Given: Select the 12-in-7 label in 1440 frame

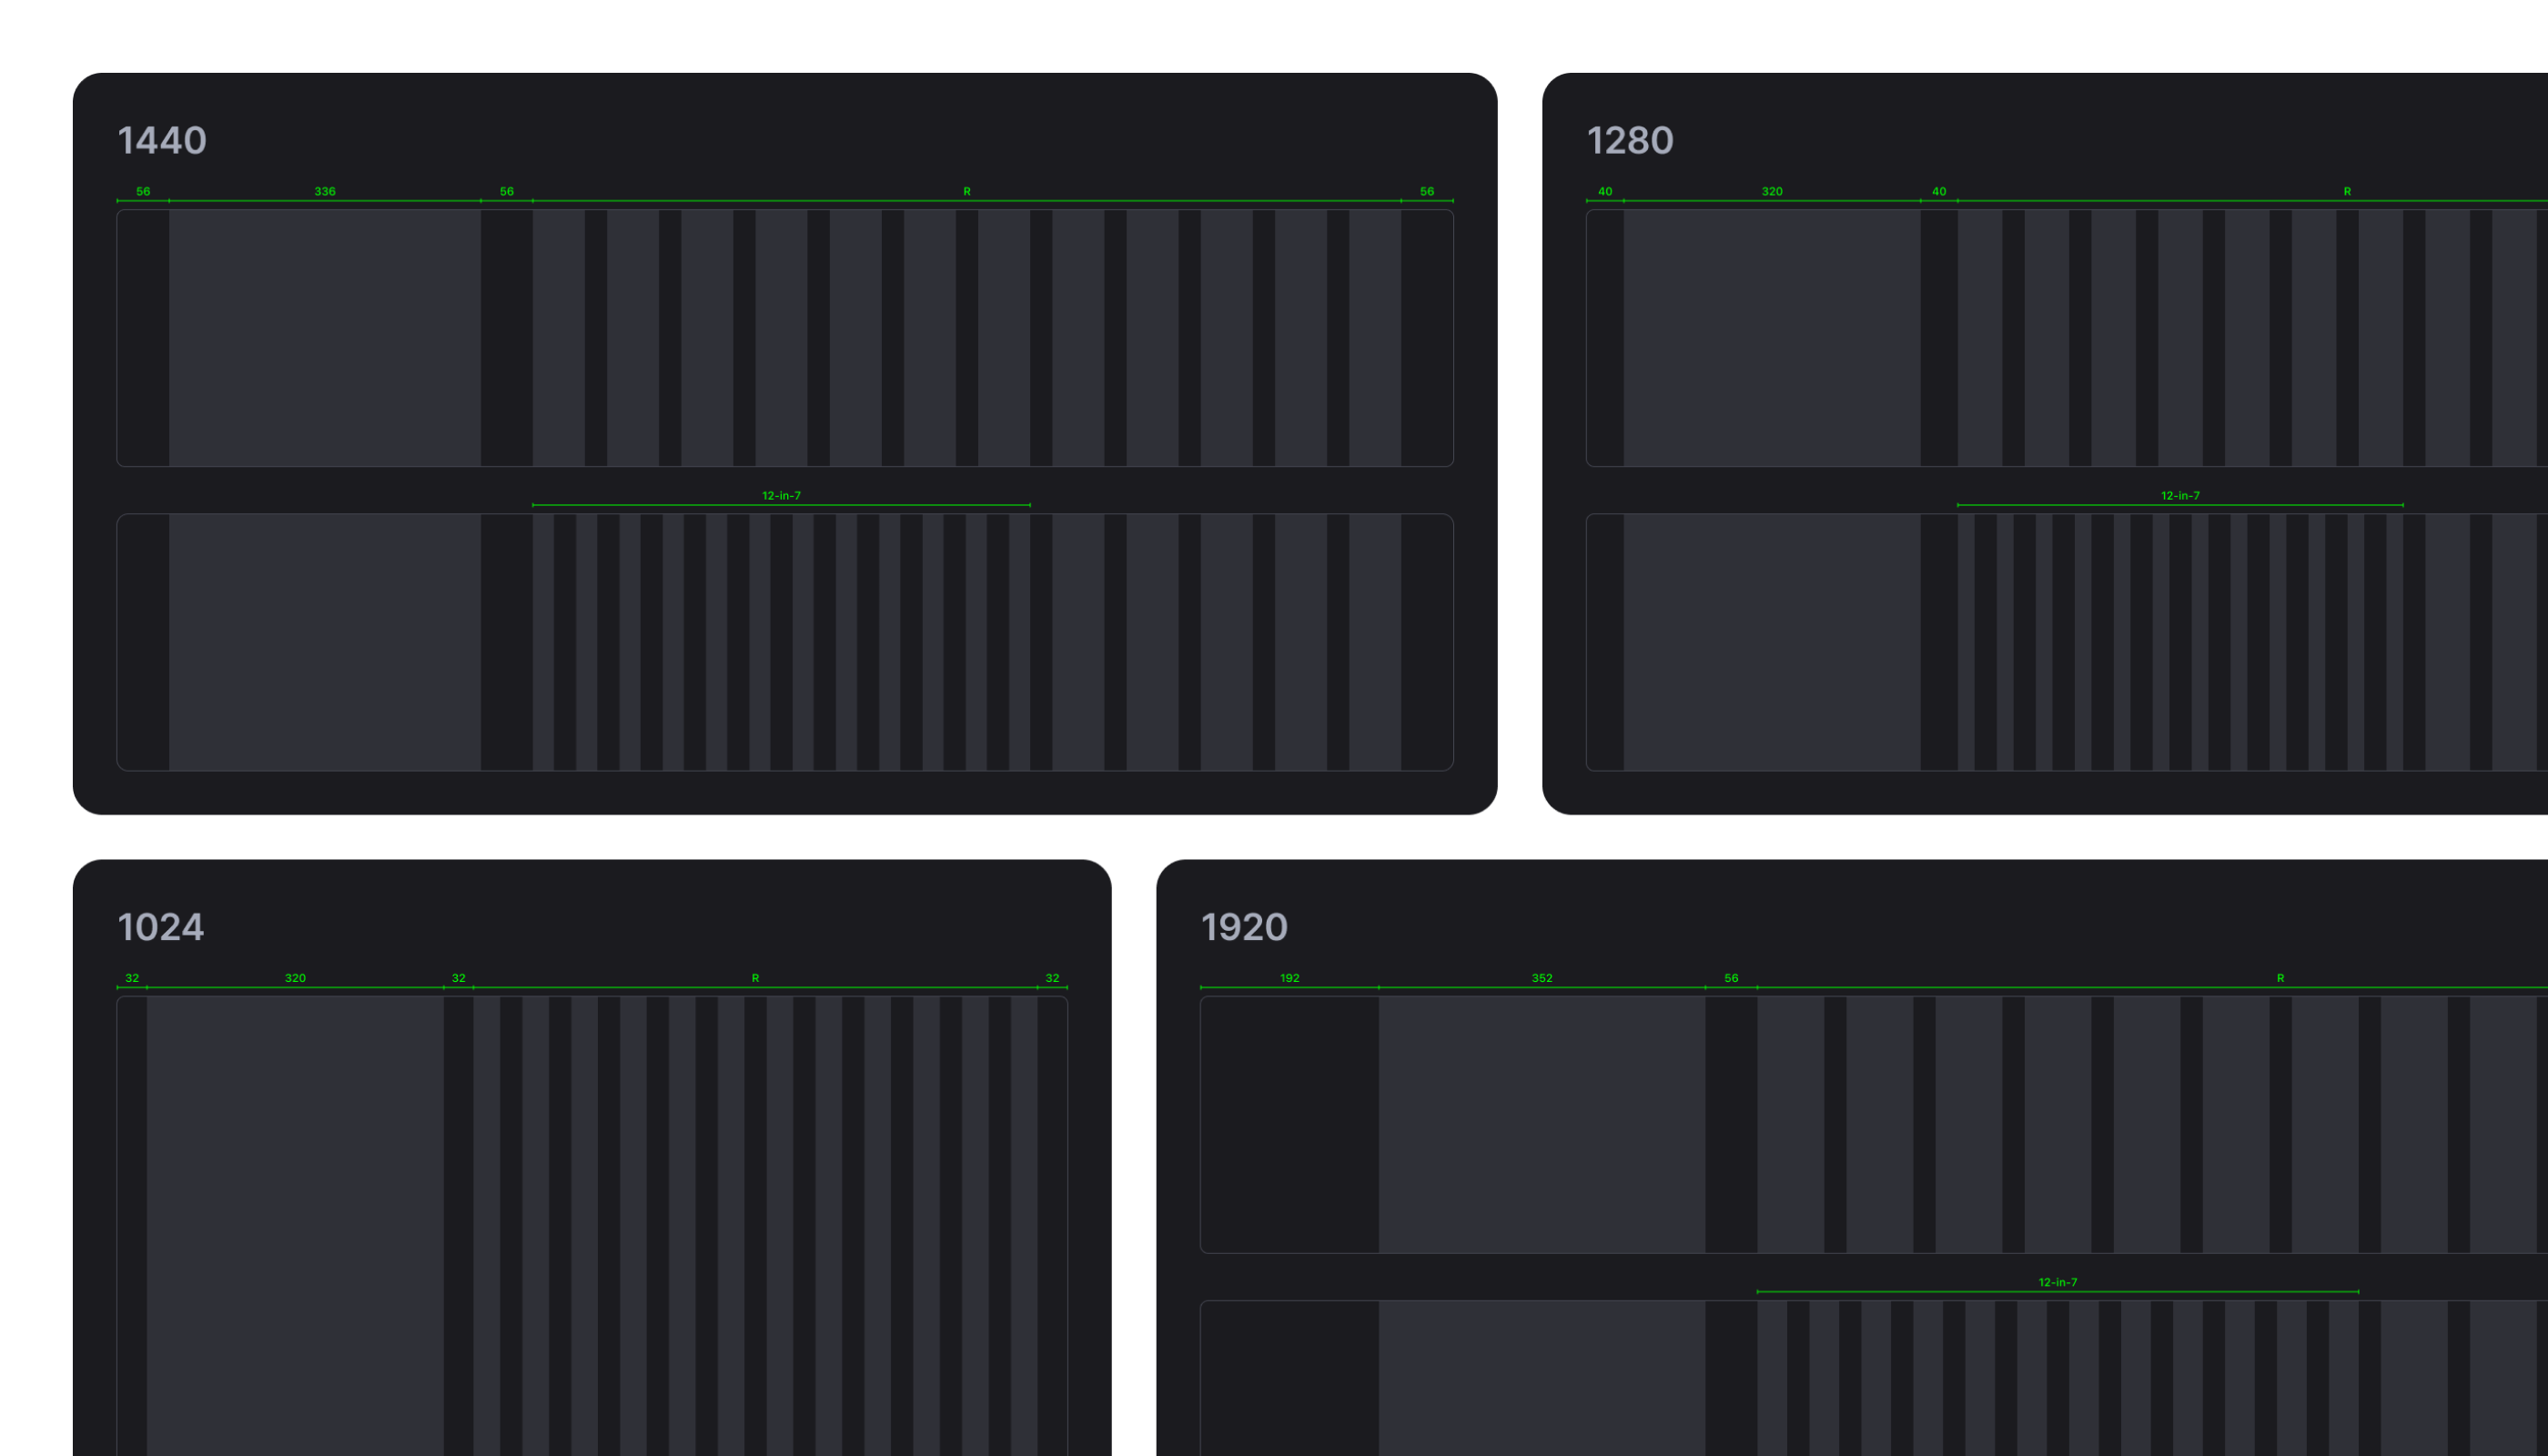Looking at the screenshot, I should [x=782, y=494].
